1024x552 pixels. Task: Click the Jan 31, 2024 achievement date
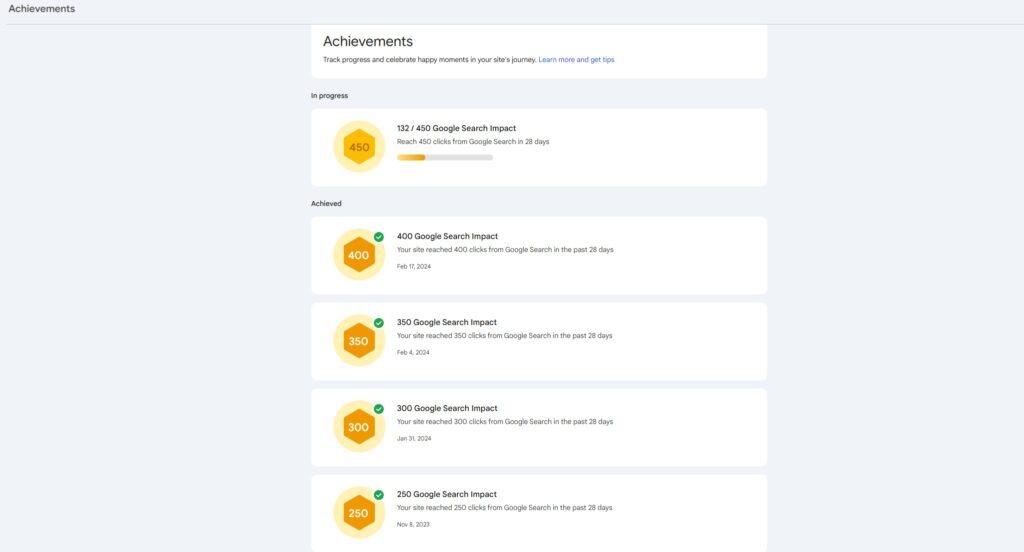click(x=414, y=438)
